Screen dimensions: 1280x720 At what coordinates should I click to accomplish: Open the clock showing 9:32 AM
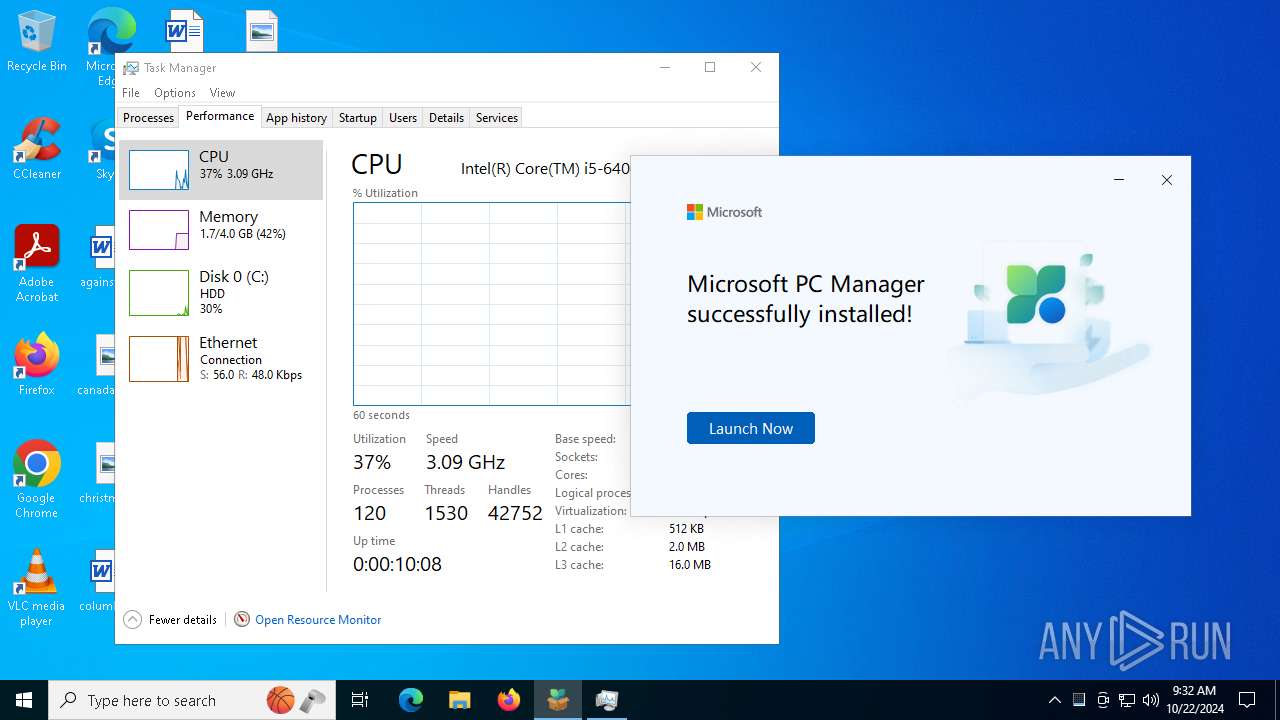tap(1194, 700)
